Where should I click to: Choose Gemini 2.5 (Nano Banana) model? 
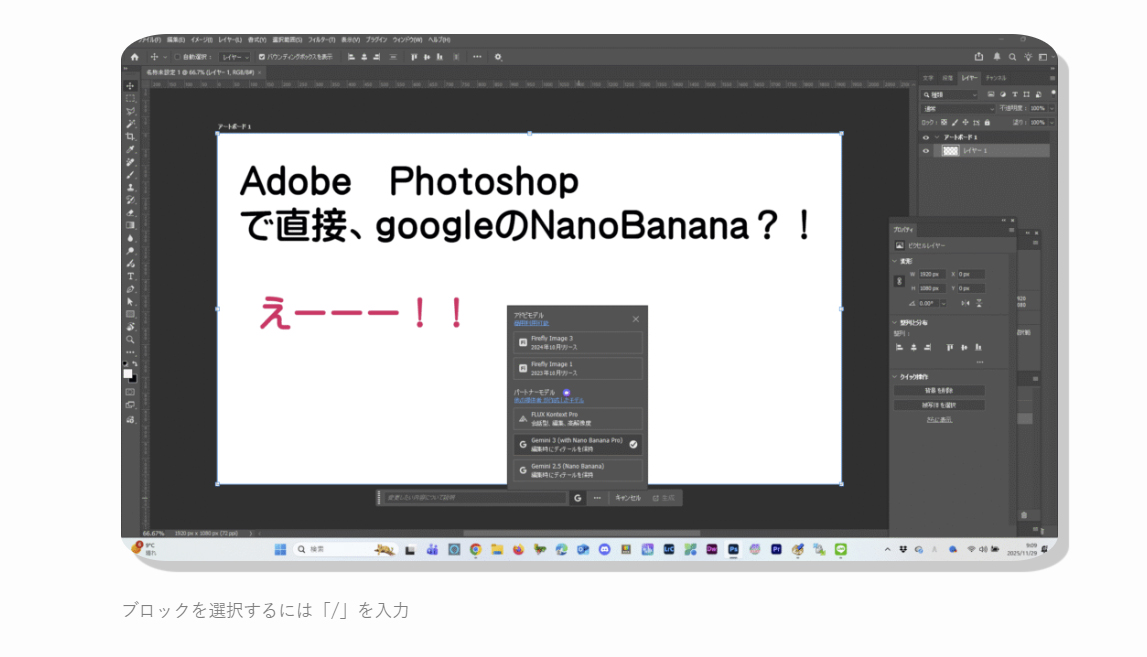point(578,470)
